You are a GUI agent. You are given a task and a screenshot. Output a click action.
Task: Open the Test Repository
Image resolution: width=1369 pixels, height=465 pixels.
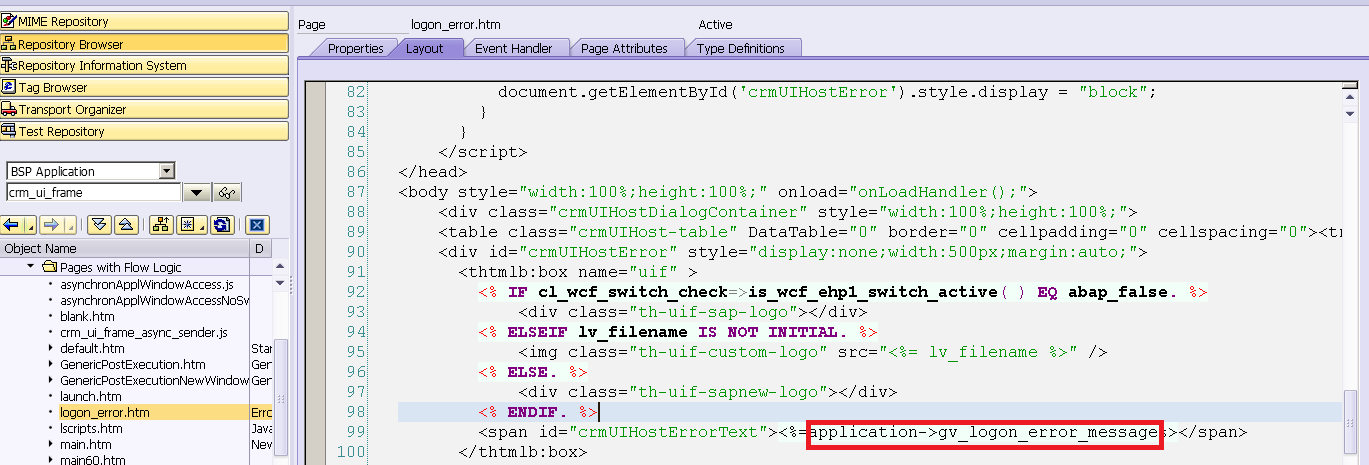145,131
